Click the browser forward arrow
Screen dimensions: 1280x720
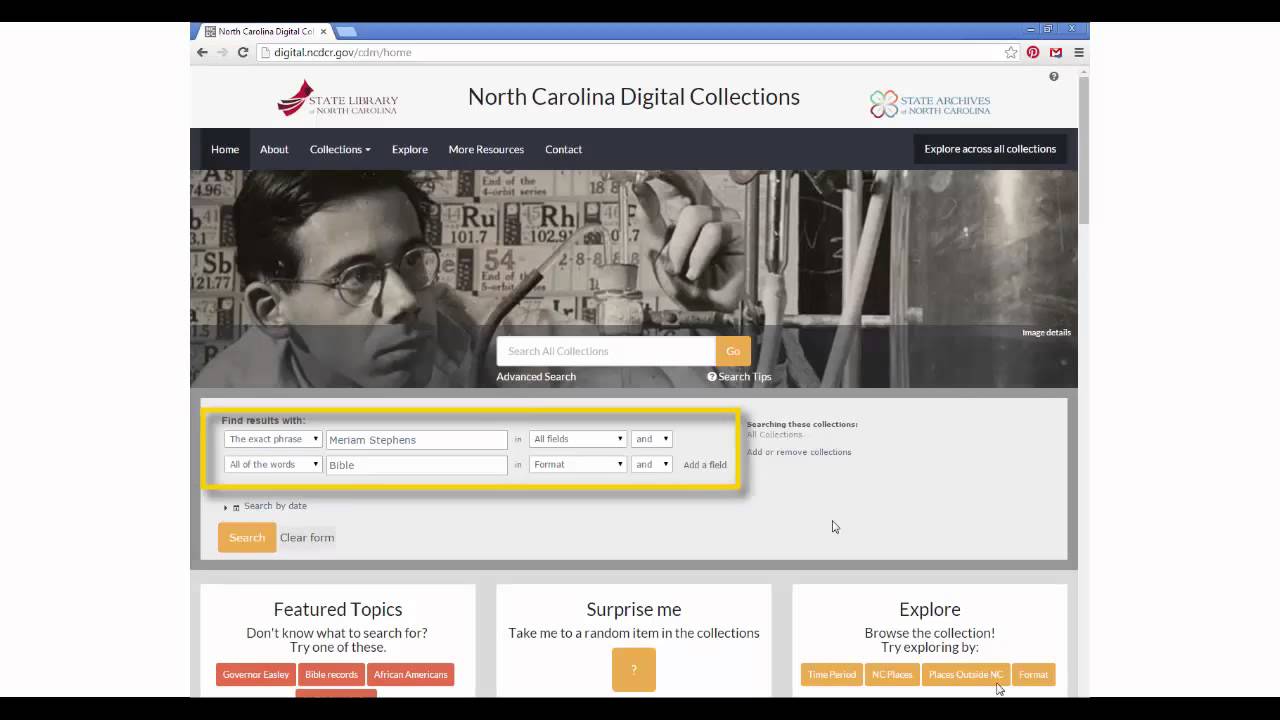point(222,52)
